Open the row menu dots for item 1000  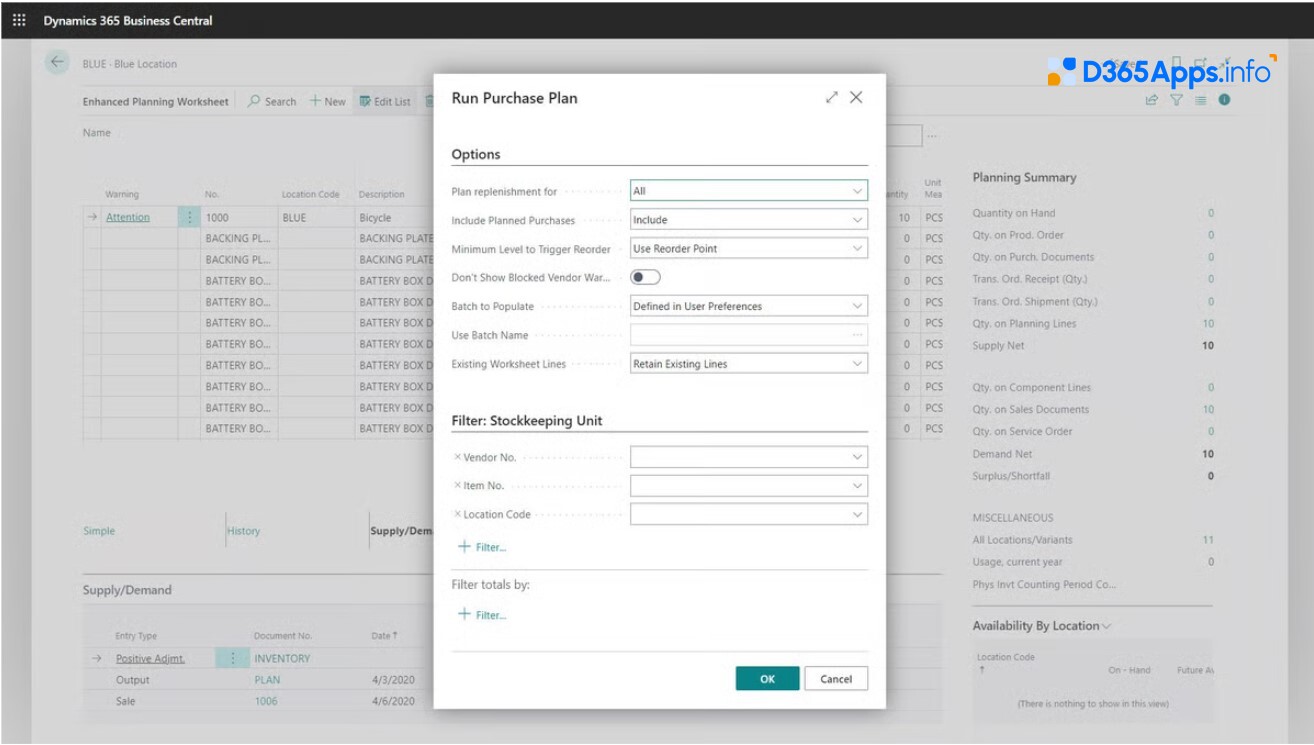(x=189, y=217)
